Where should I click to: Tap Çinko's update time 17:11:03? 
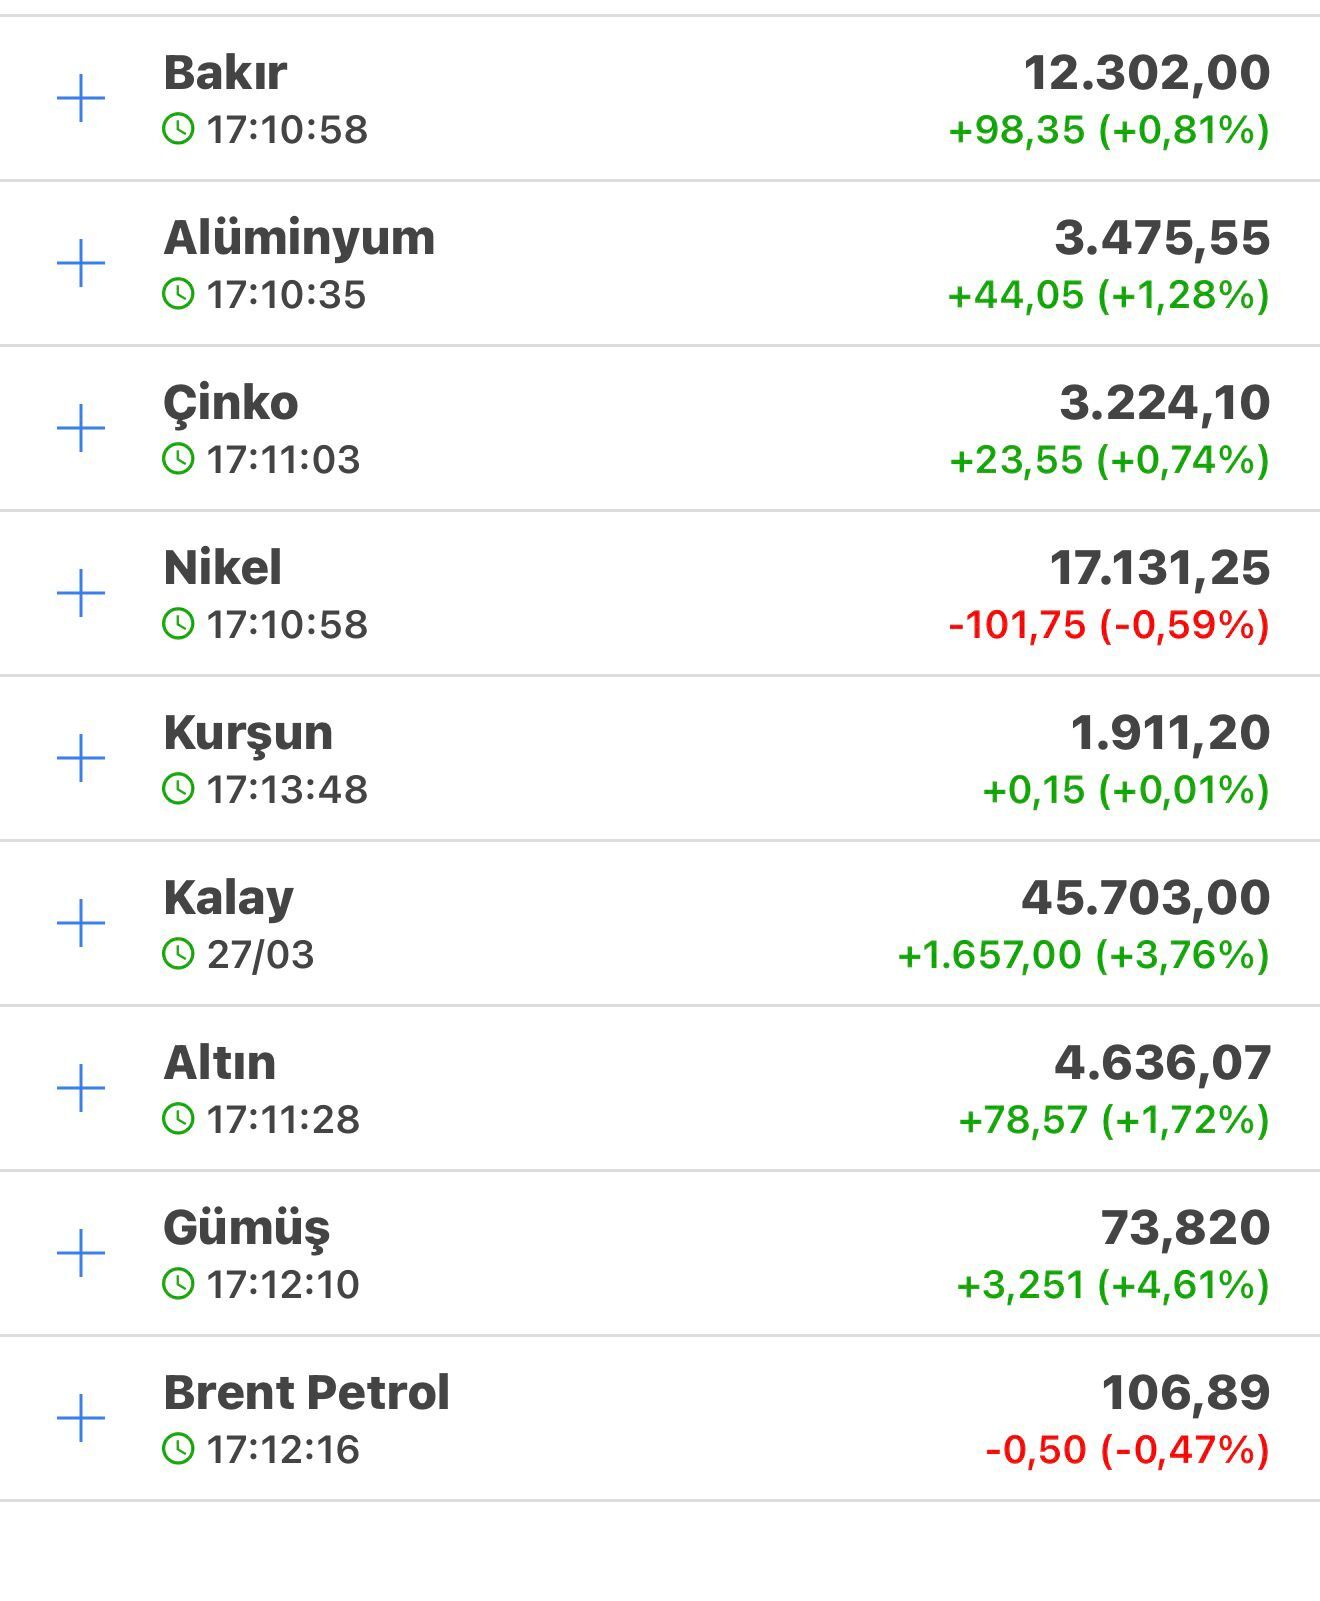pyautogui.click(x=283, y=460)
